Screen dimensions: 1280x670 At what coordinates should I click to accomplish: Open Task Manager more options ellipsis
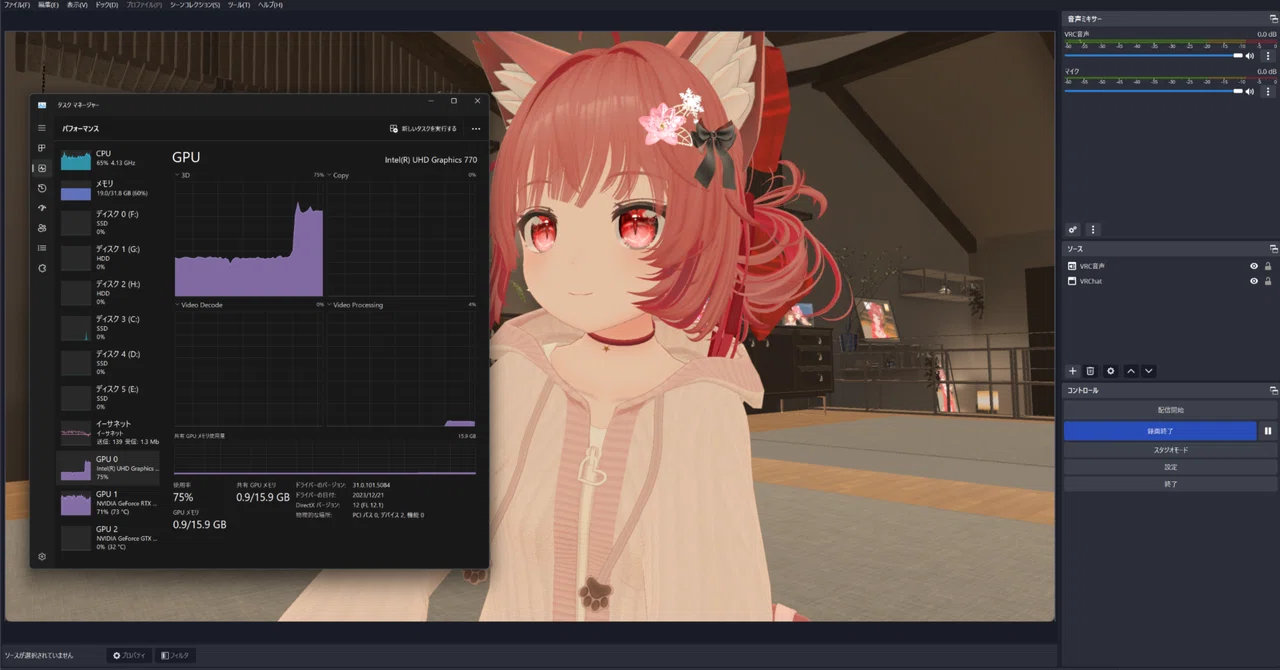point(476,128)
